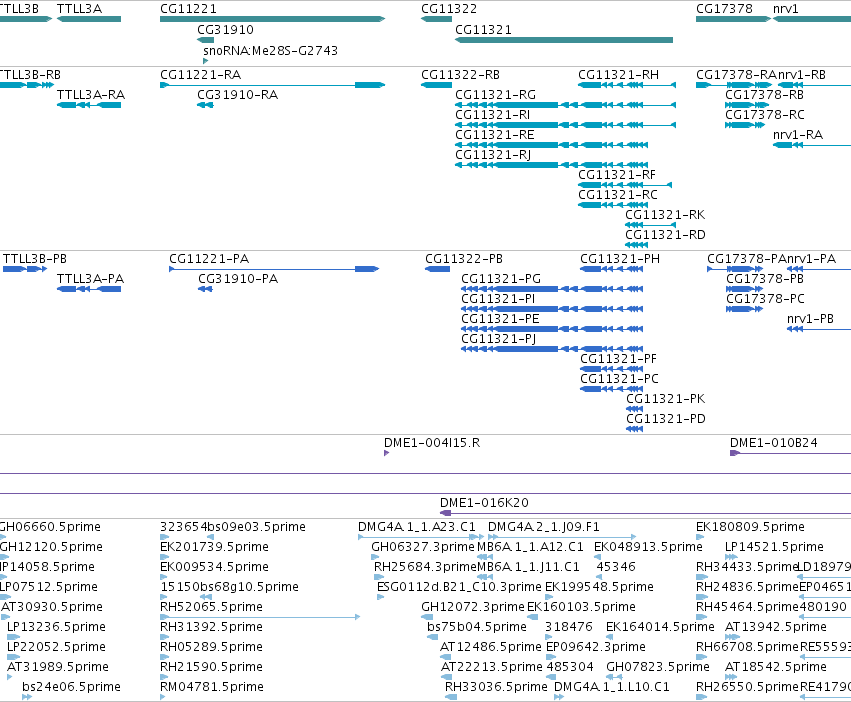Select transcript CG11321-RF
Viewport: 851px width, 702px height.
[625, 185]
